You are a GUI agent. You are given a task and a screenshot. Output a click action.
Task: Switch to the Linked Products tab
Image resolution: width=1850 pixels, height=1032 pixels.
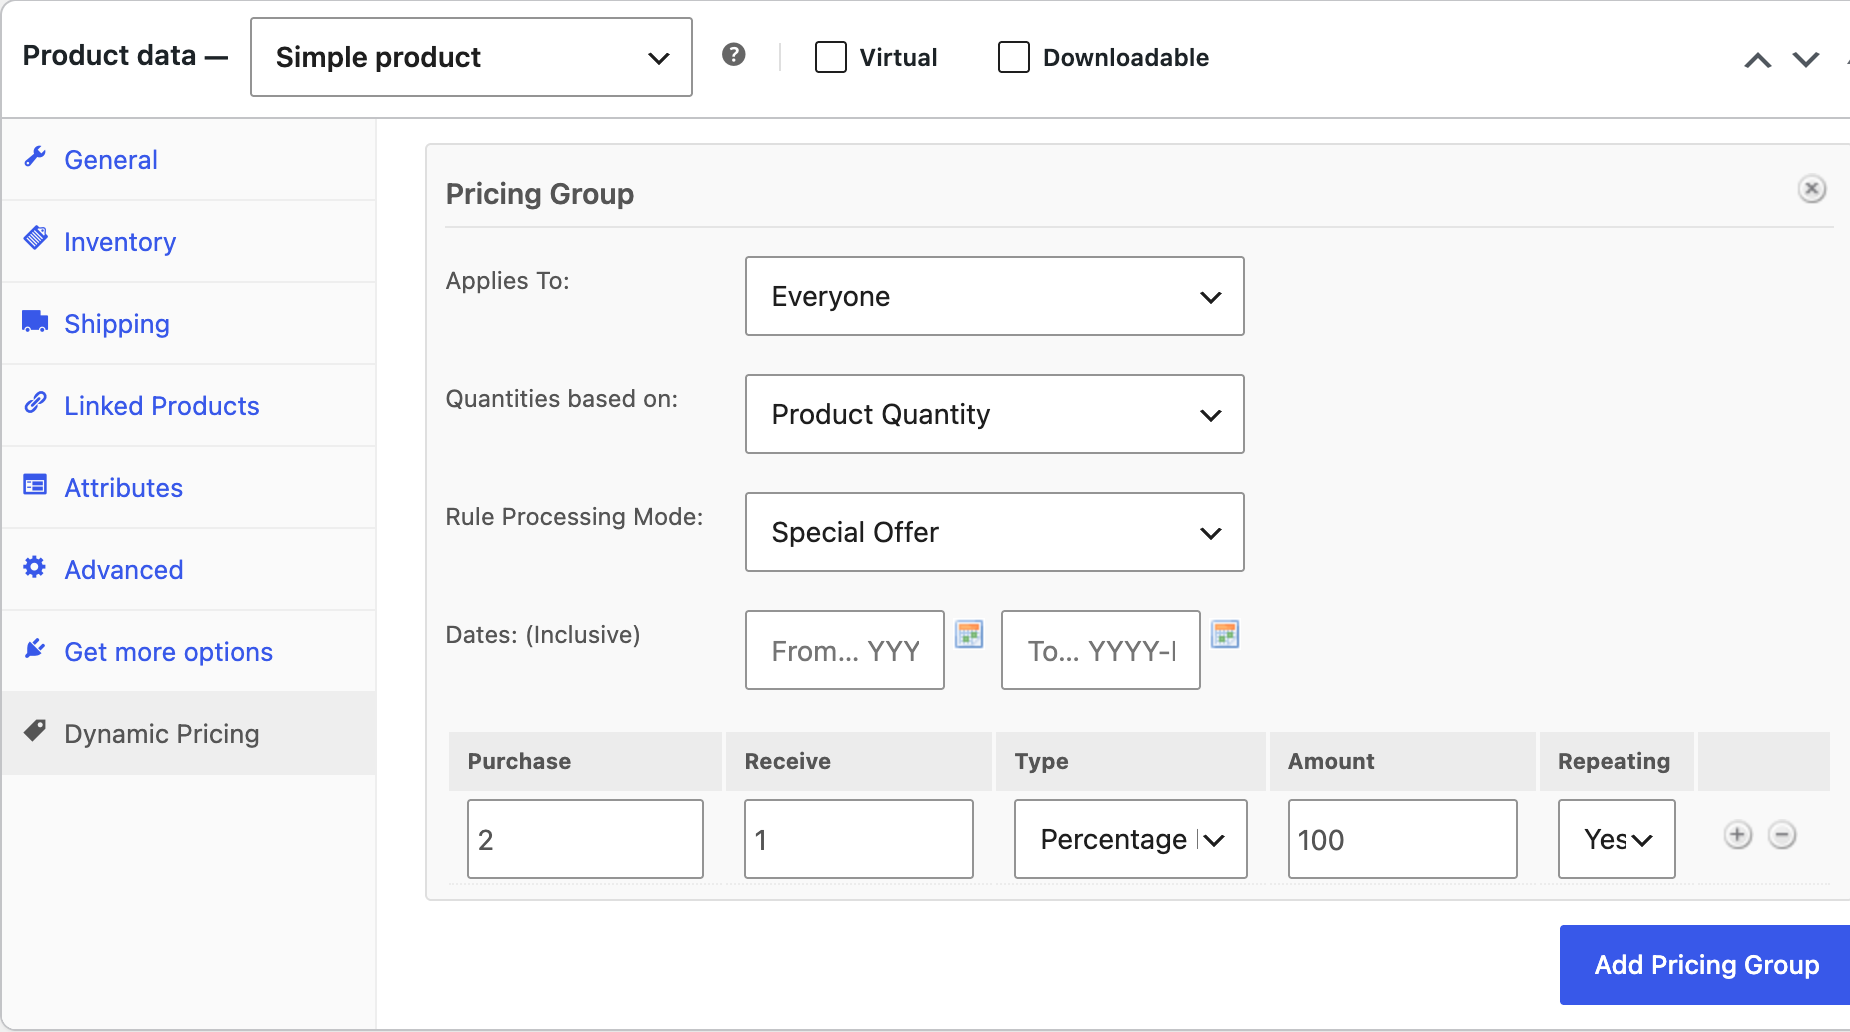tap(189, 406)
